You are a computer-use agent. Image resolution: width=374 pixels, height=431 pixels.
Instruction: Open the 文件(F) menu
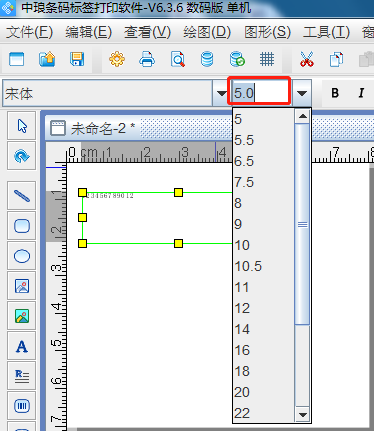(x=29, y=32)
